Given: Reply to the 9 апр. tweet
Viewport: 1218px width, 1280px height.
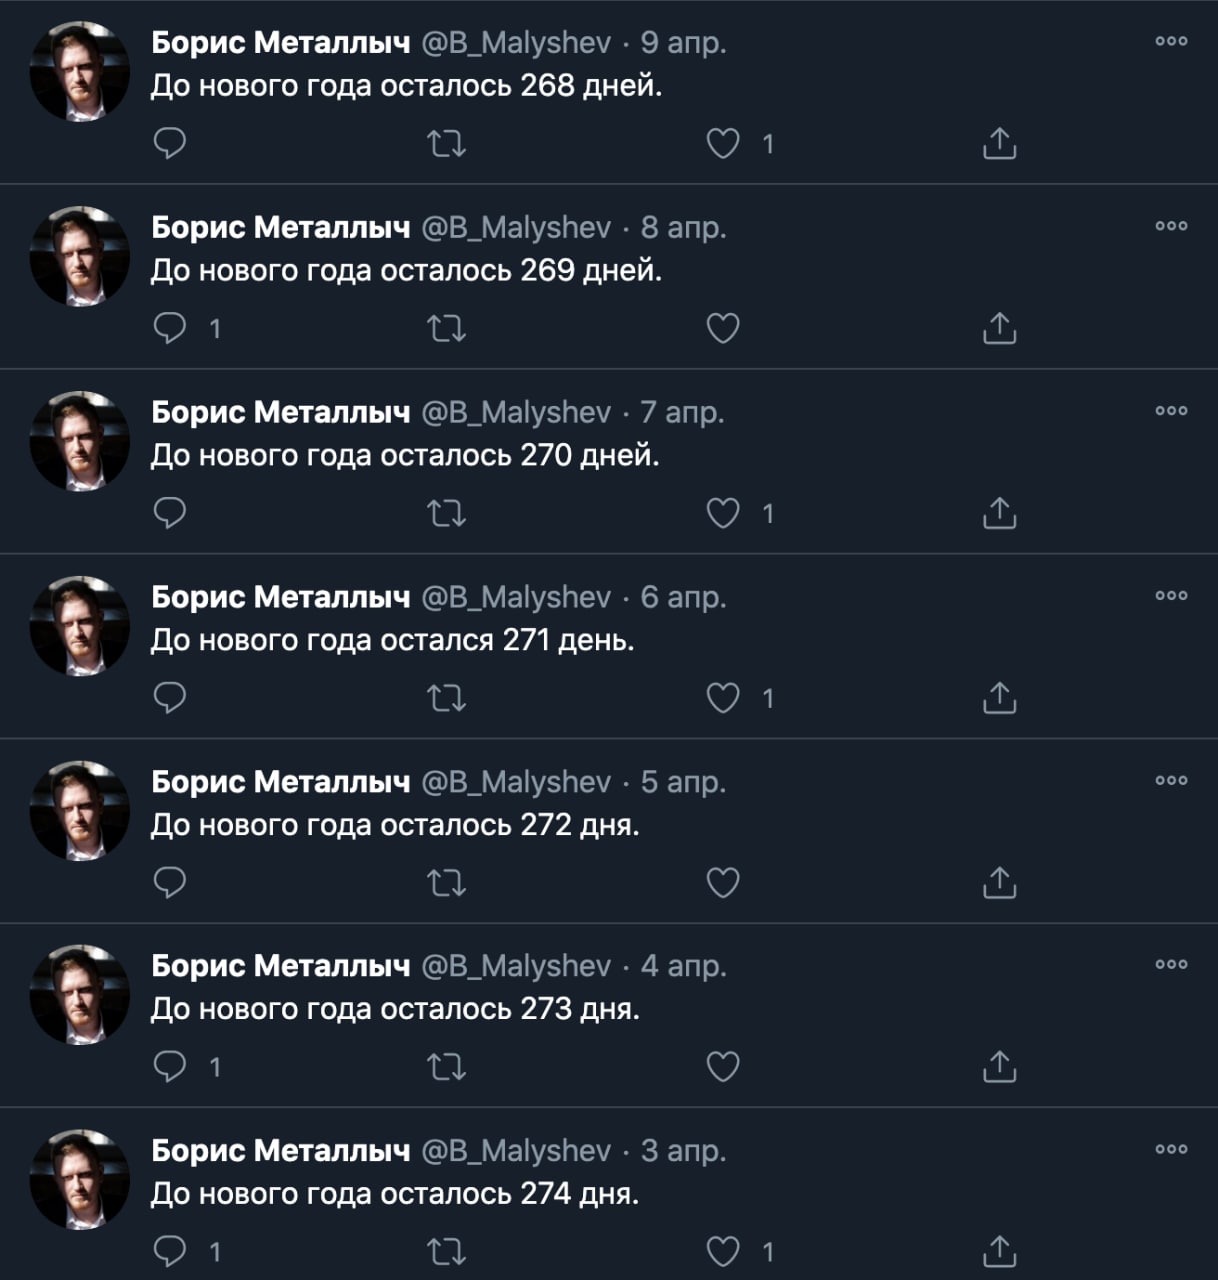Looking at the screenshot, I should [170, 144].
